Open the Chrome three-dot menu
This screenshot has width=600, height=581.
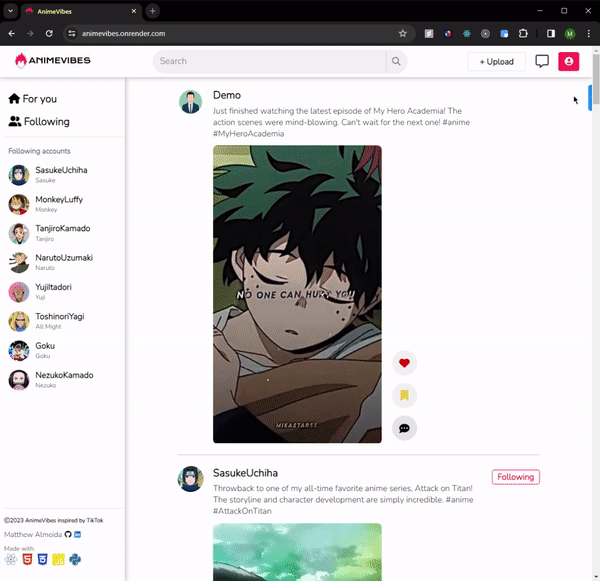587,33
